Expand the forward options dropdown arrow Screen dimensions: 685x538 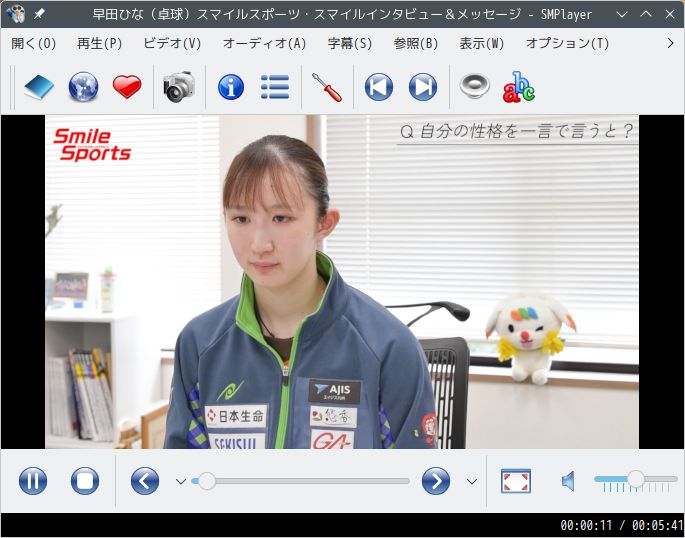pyautogui.click(x=472, y=481)
